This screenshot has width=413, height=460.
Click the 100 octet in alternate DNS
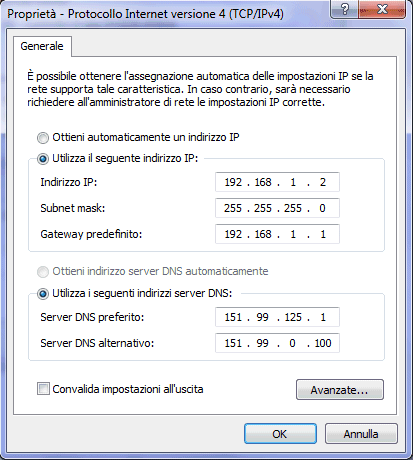(323, 343)
